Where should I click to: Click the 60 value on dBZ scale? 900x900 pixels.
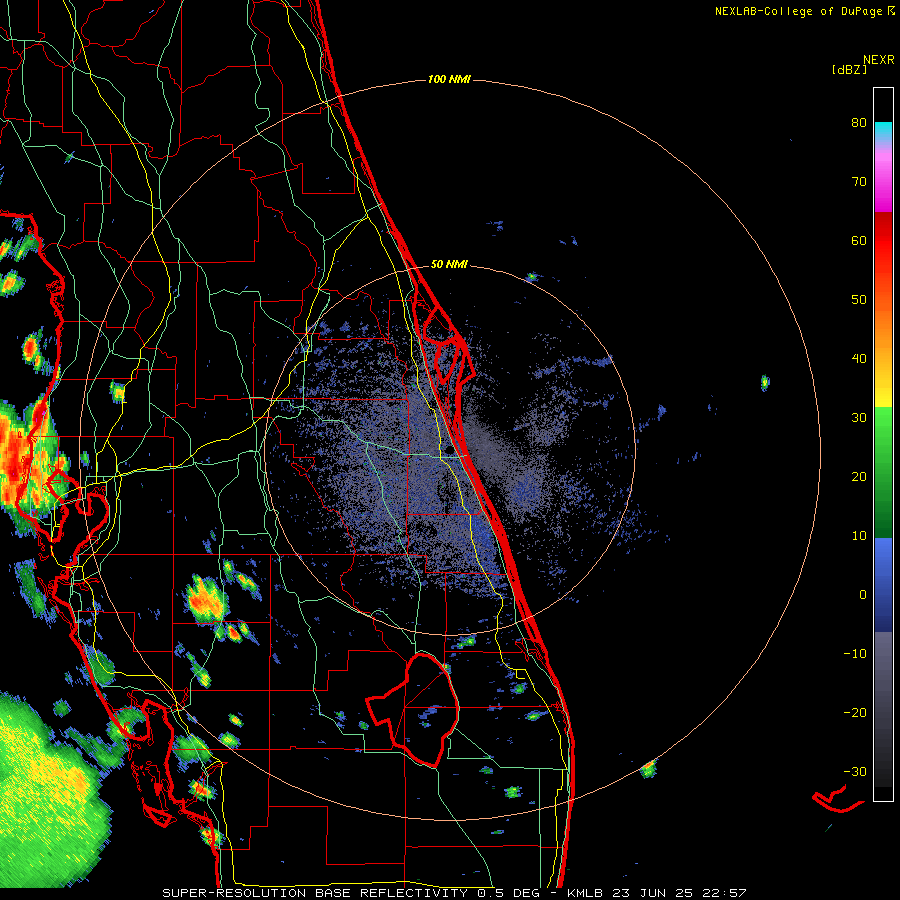tap(859, 240)
